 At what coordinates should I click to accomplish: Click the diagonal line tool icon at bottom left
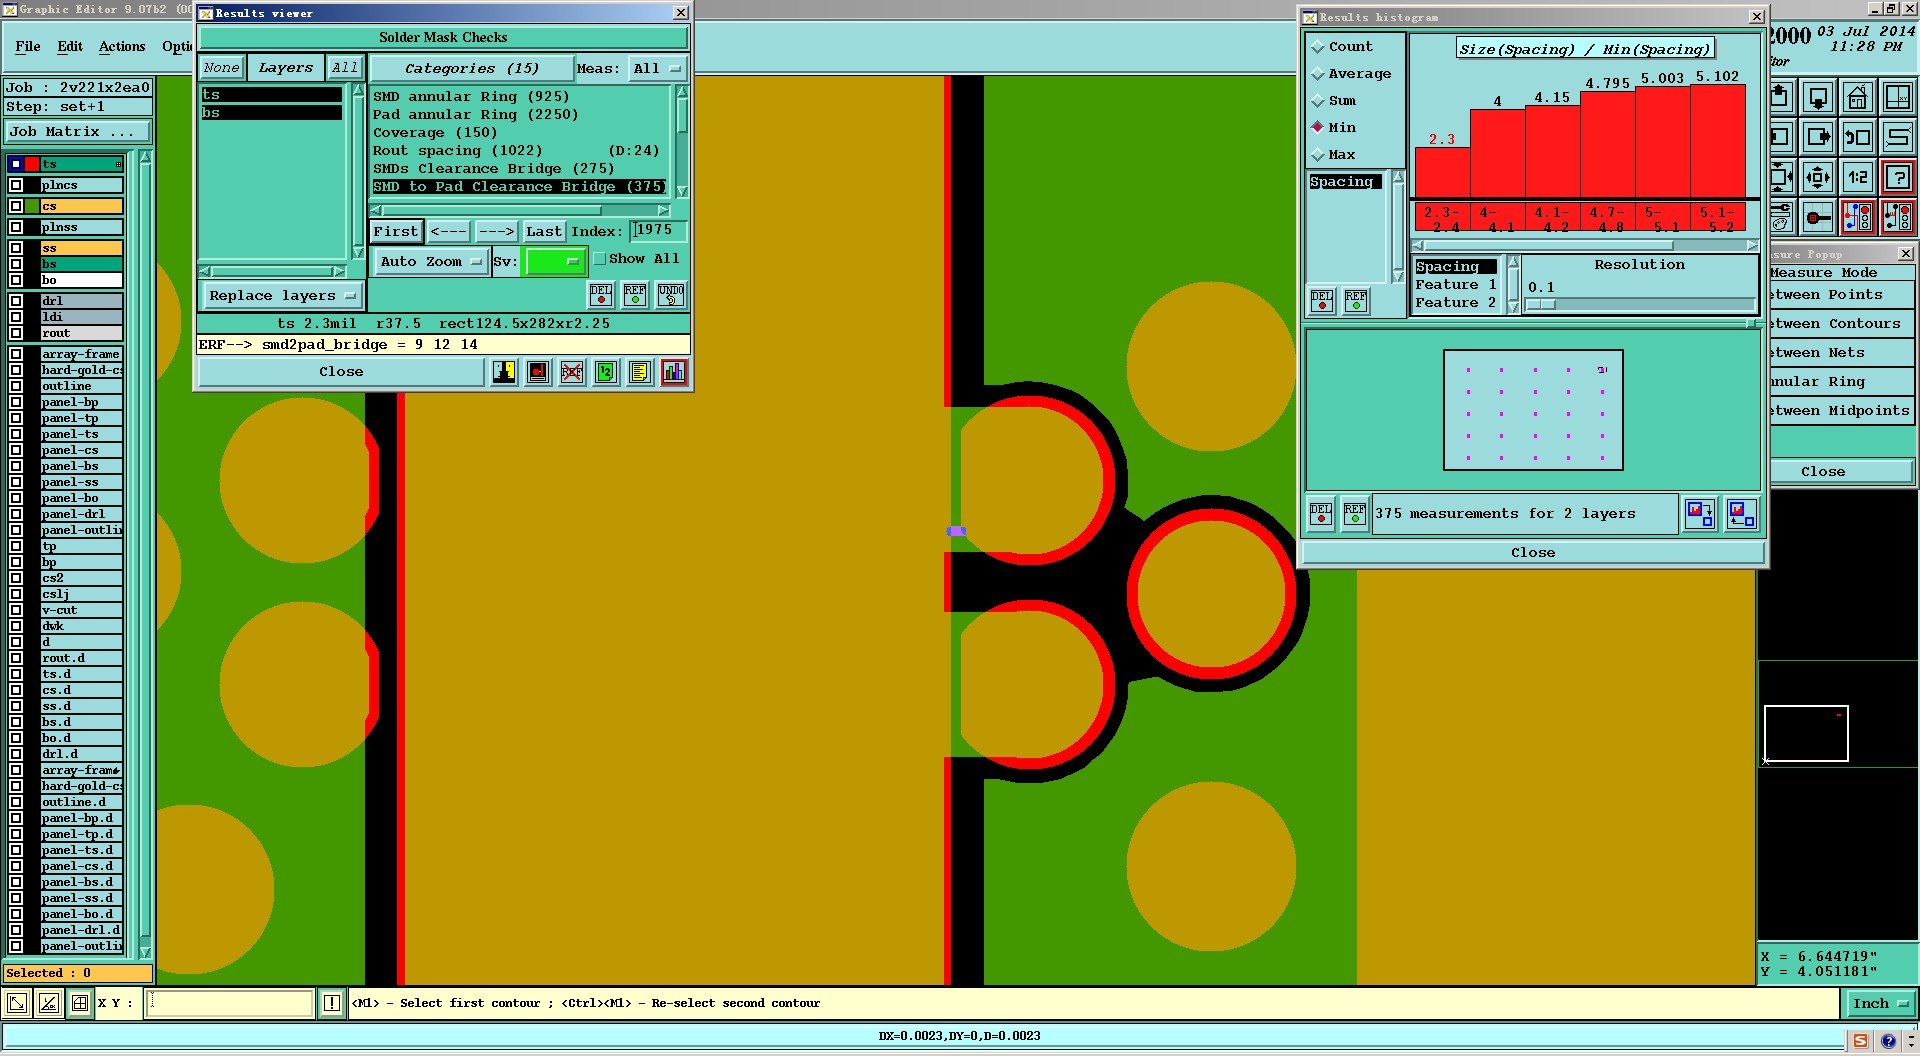click(17, 1003)
